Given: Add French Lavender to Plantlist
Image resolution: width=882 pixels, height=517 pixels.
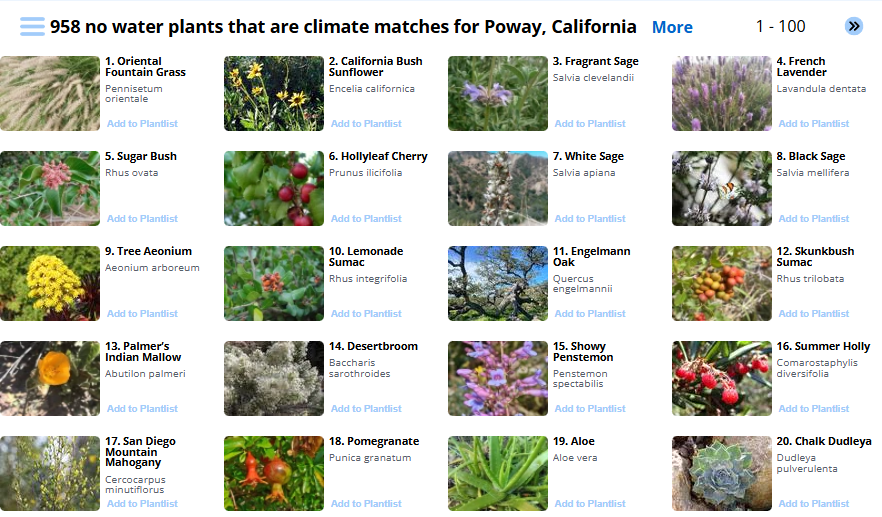Looking at the screenshot, I should [814, 124].
